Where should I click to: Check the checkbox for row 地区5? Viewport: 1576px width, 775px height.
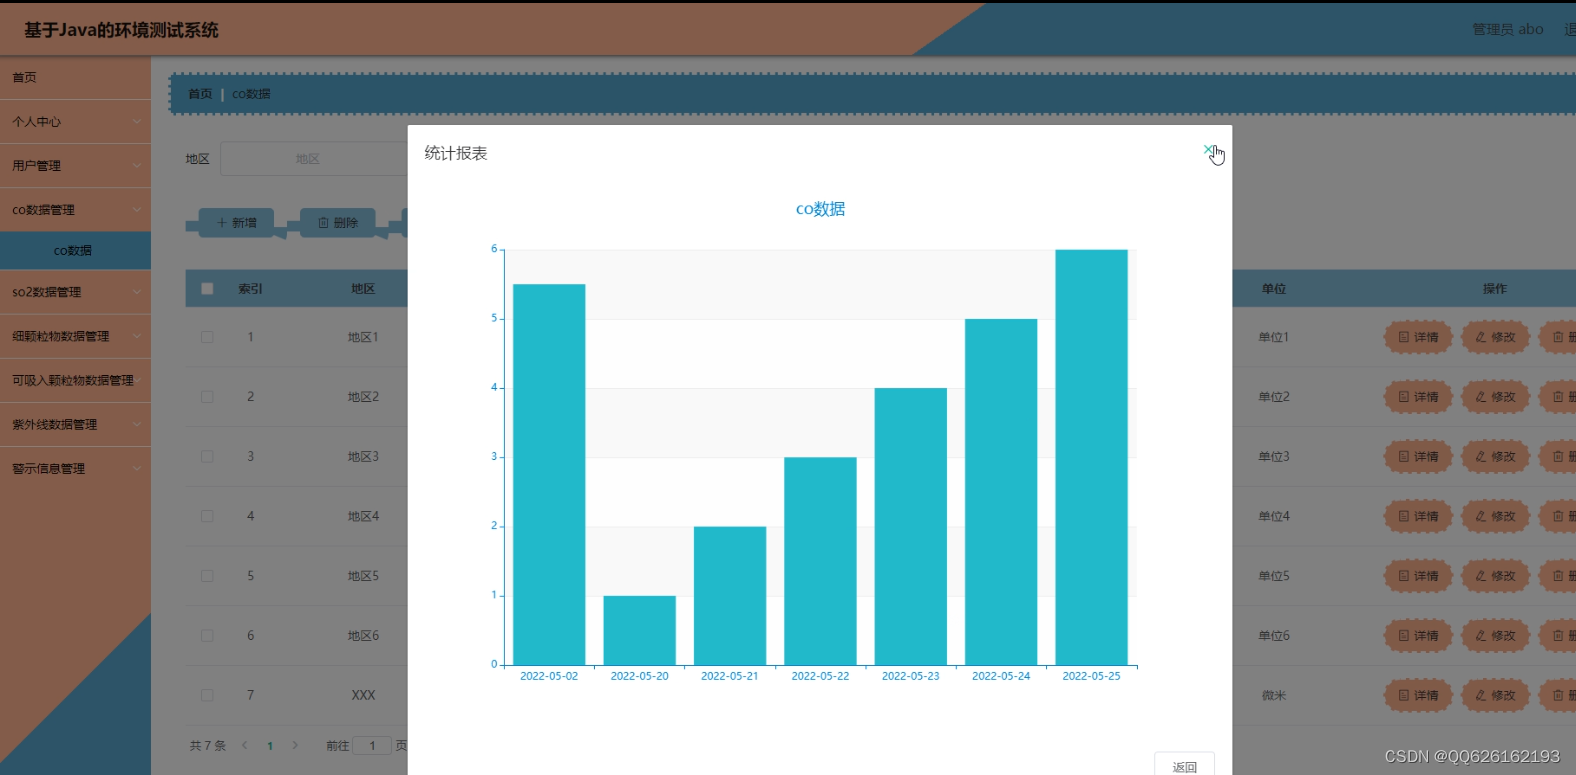pyautogui.click(x=207, y=576)
